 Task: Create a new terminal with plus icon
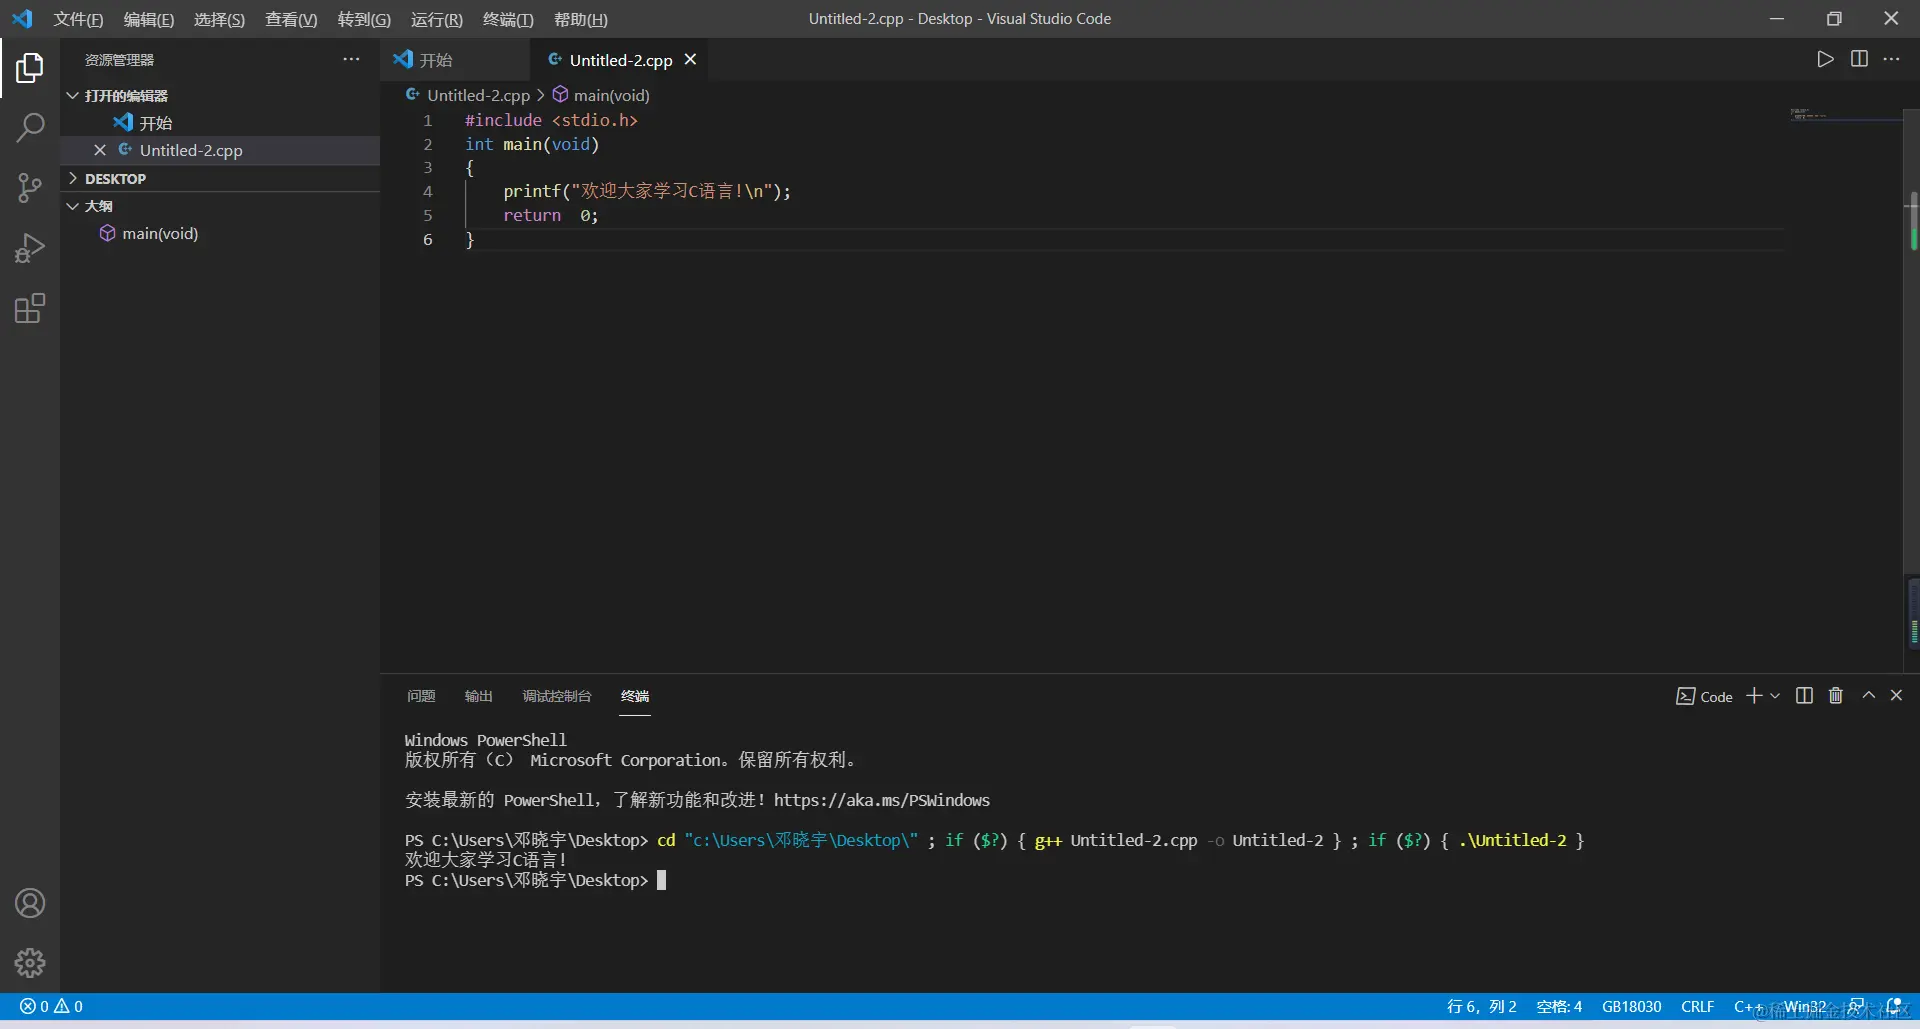point(1754,696)
